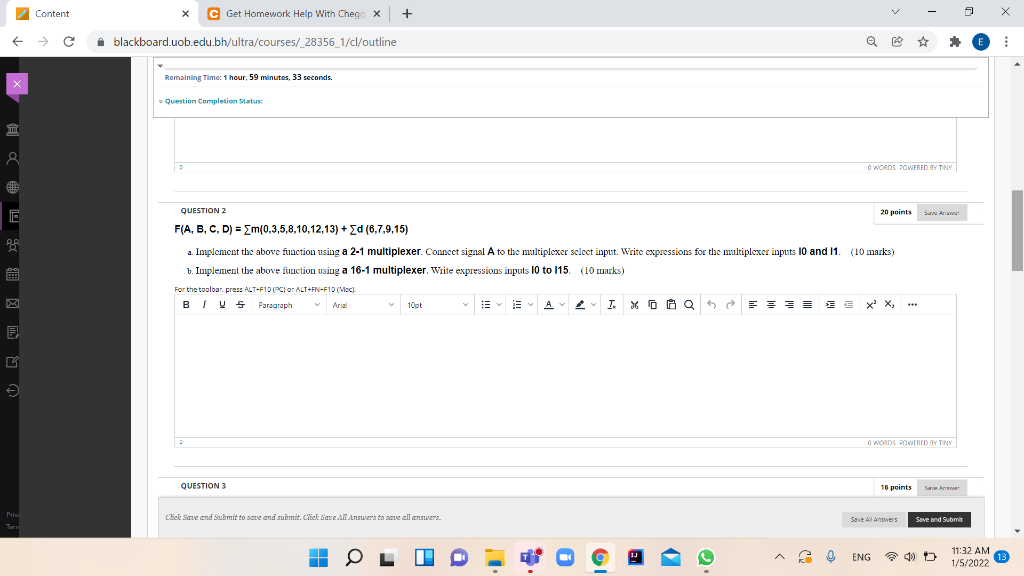The image size is (1024, 576).
Task: Undo the last editor action
Action: pos(712,304)
